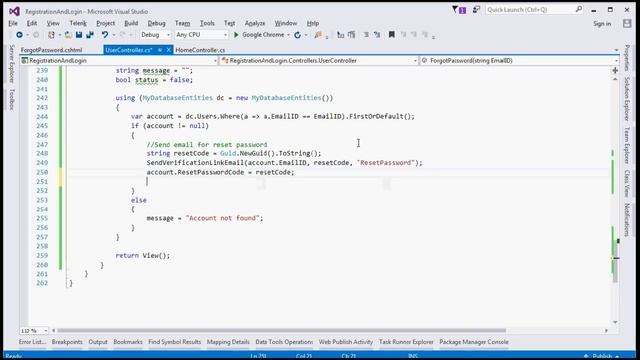The height and width of the screenshot is (360, 640).
Task: Click the Increase line indent icon
Action: tap(351, 35)
